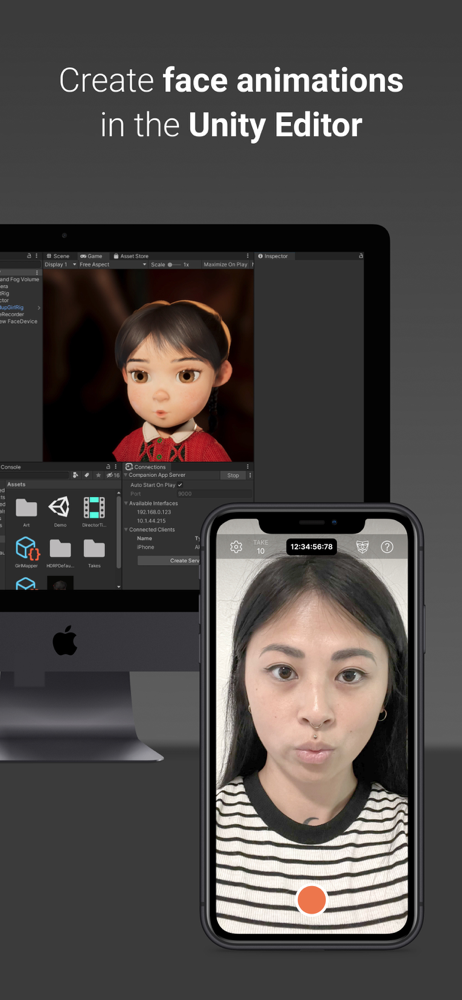Open the Takes folder

click(94, 552)
